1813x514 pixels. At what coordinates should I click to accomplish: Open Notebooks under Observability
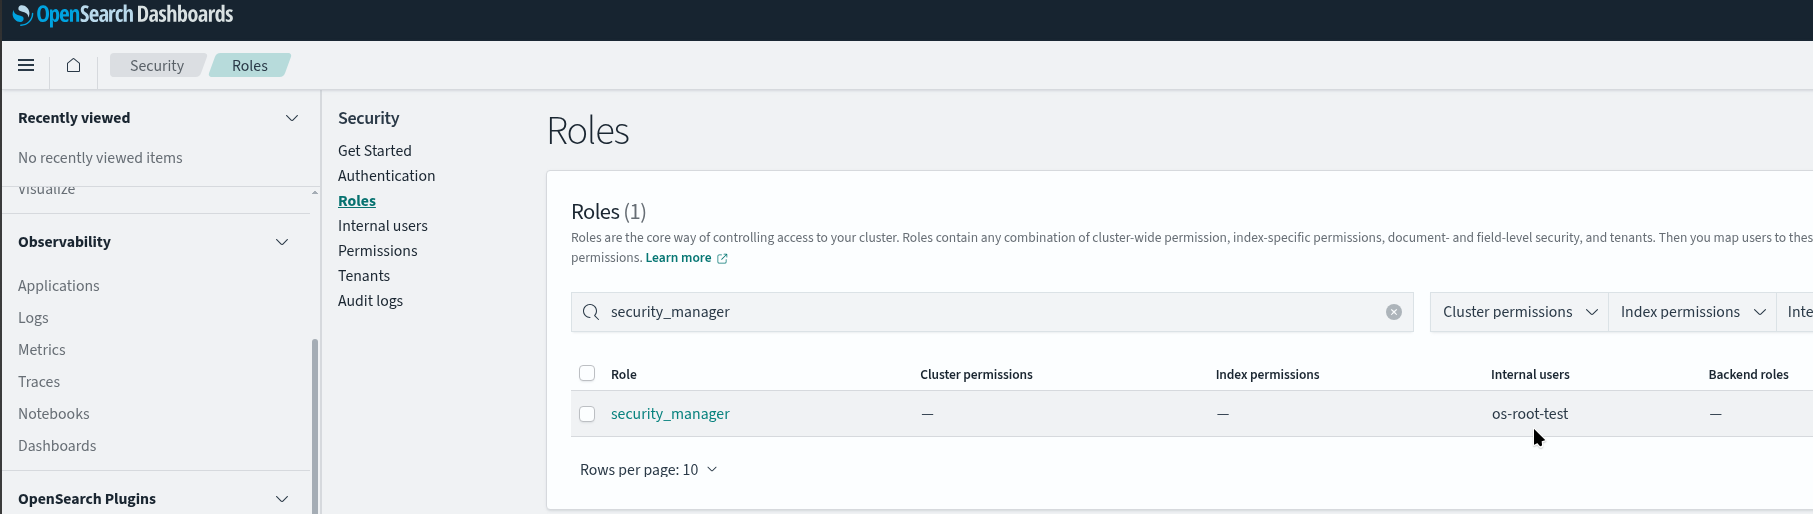point(54,414)
